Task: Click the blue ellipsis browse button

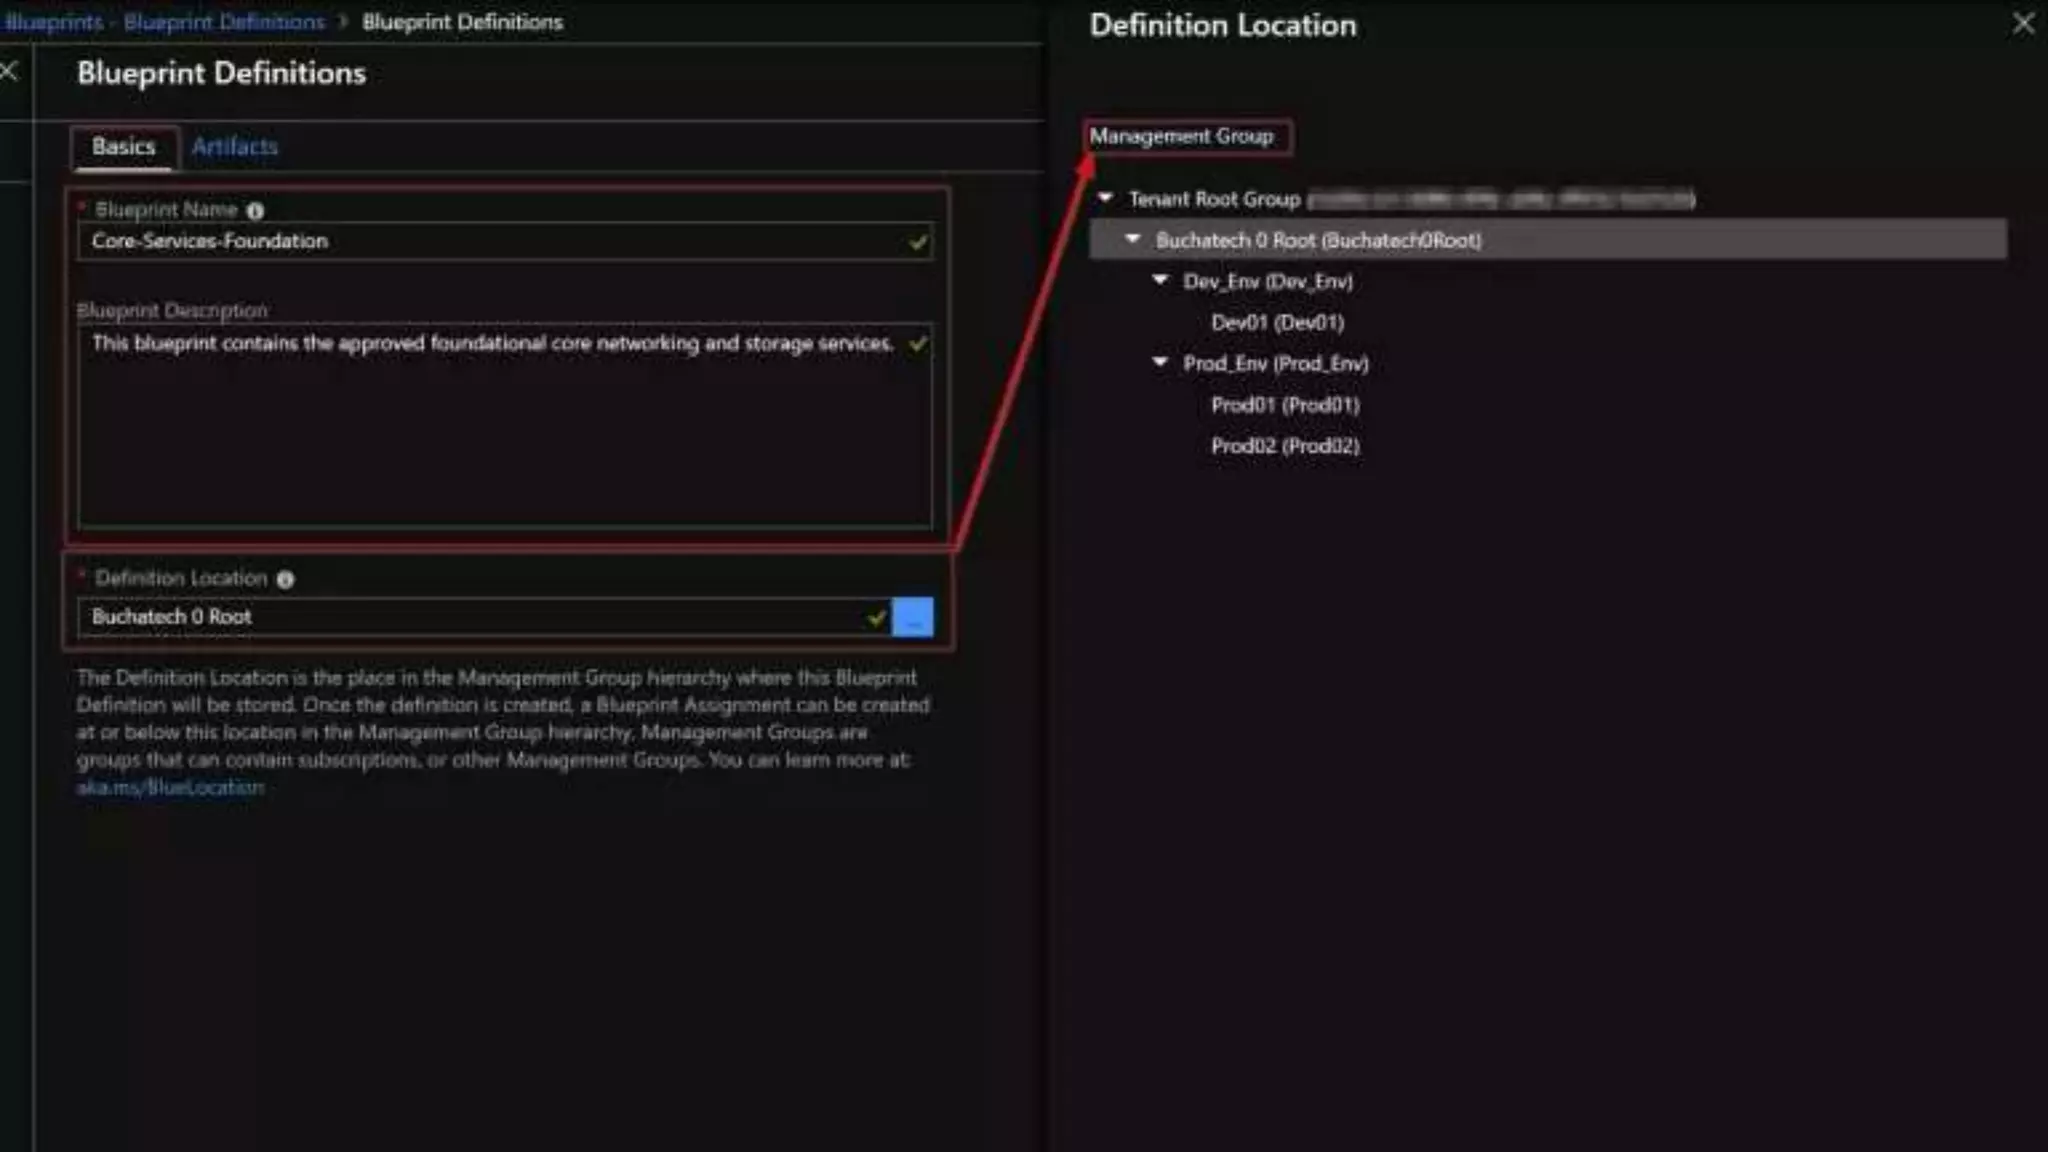Action: pos(912,617)
